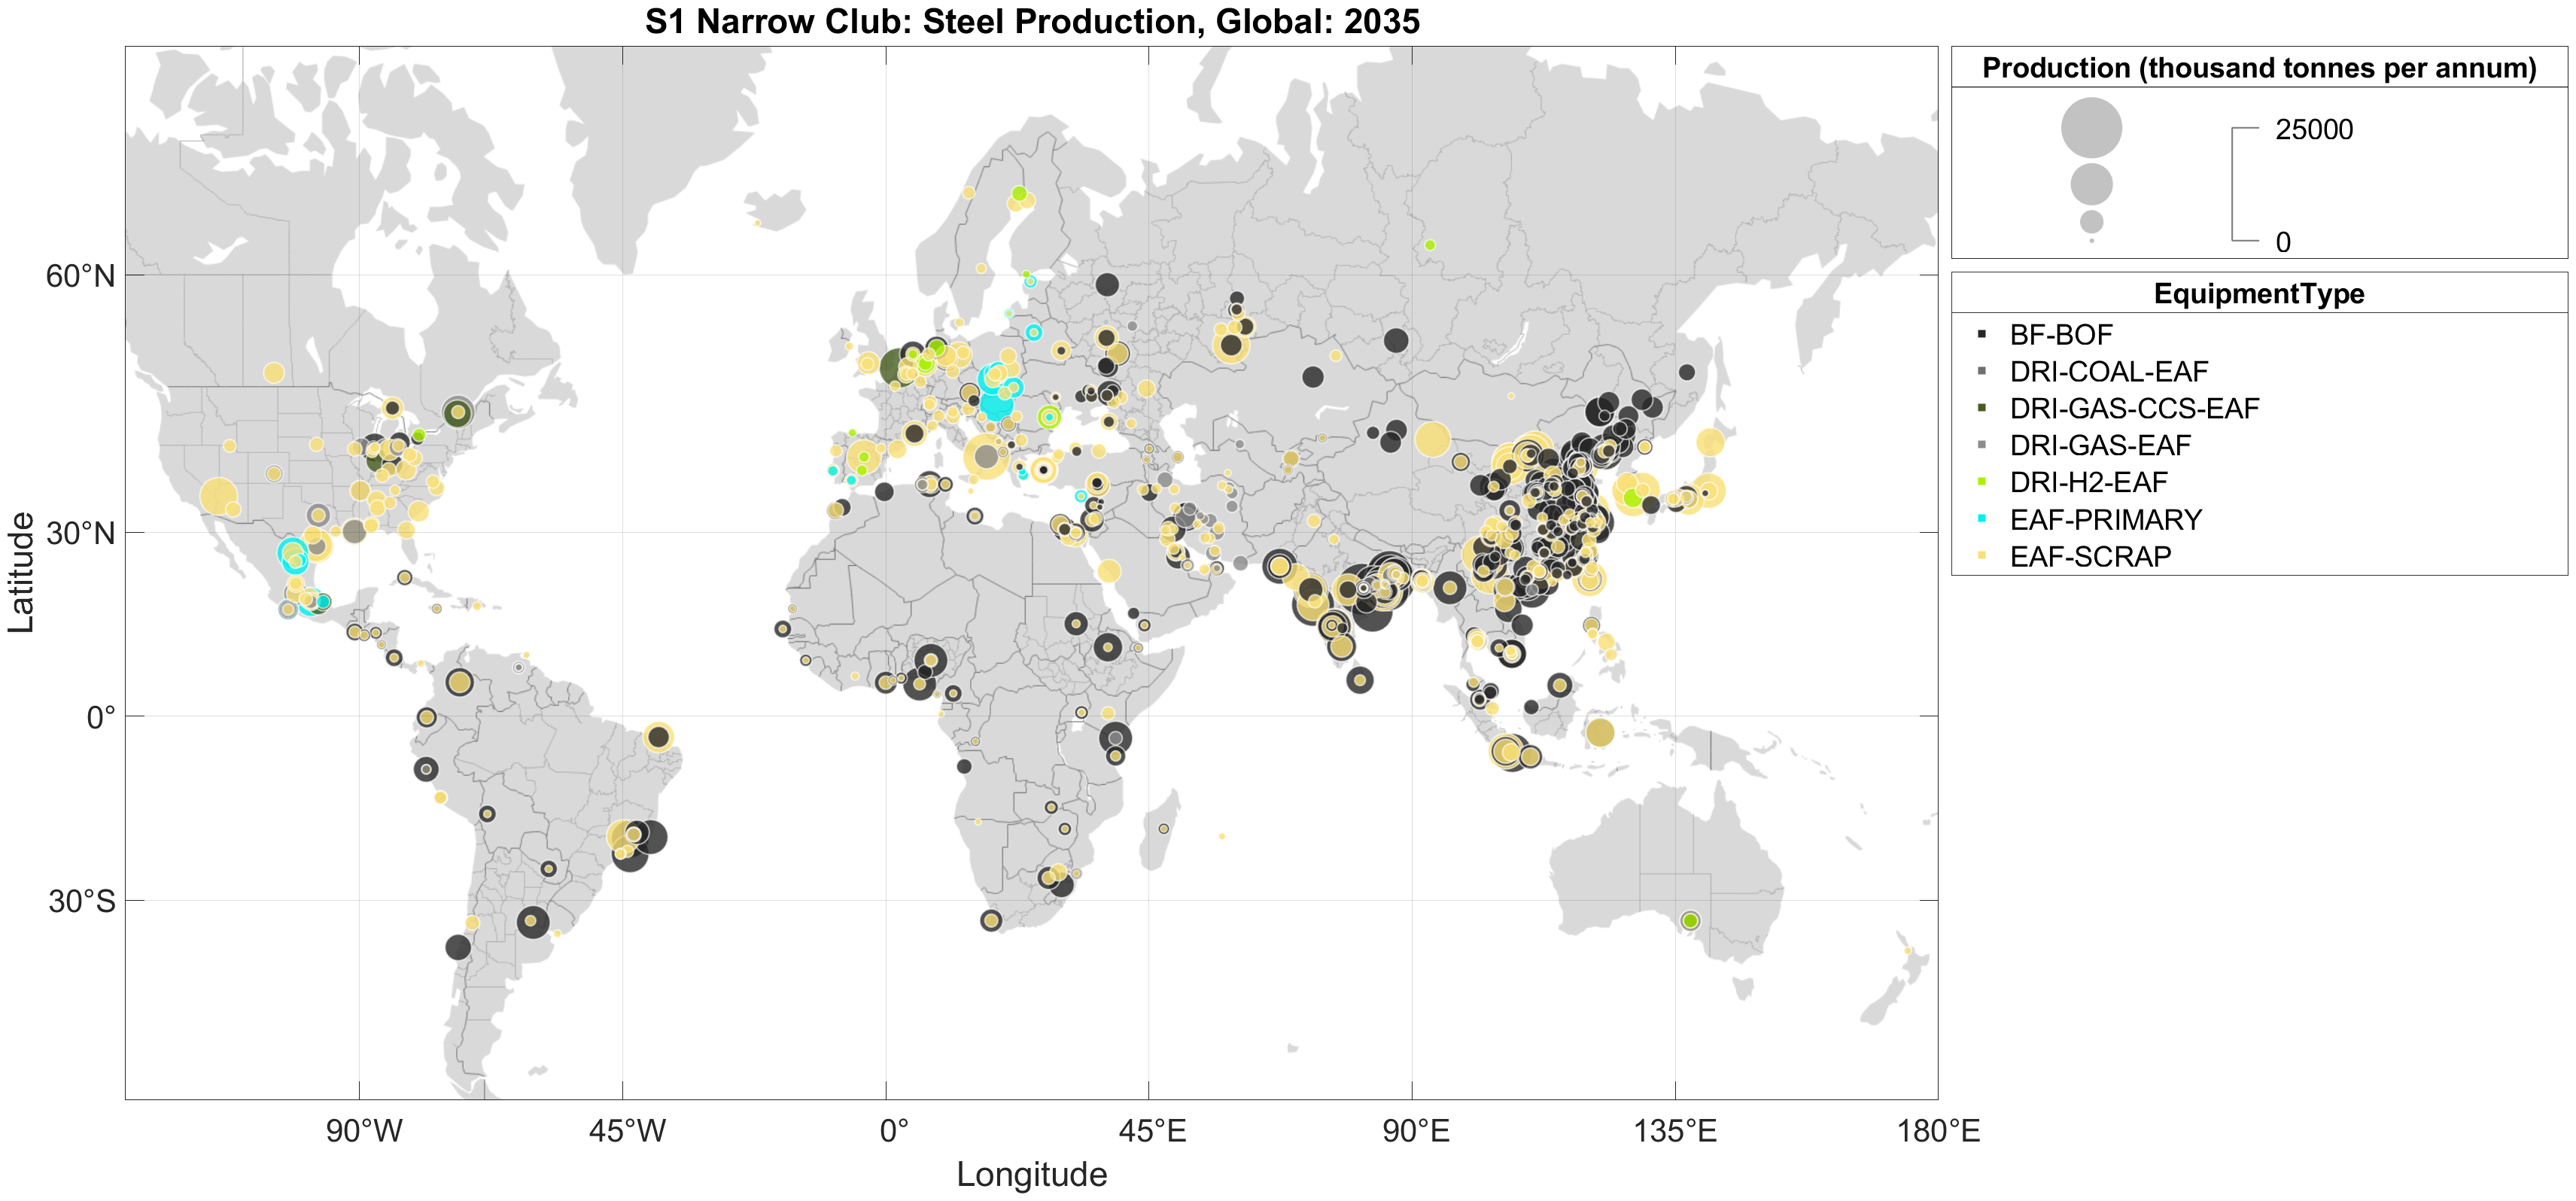Click the smallest bubble in size legend

tap(2091, 241)
